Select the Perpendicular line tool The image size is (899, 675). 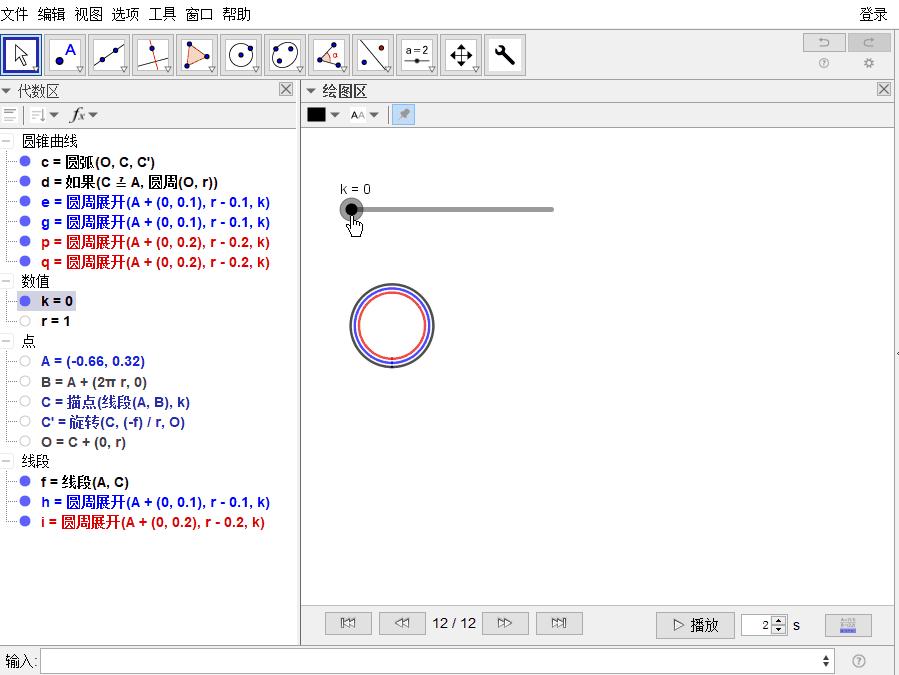[x=153, y=55]
